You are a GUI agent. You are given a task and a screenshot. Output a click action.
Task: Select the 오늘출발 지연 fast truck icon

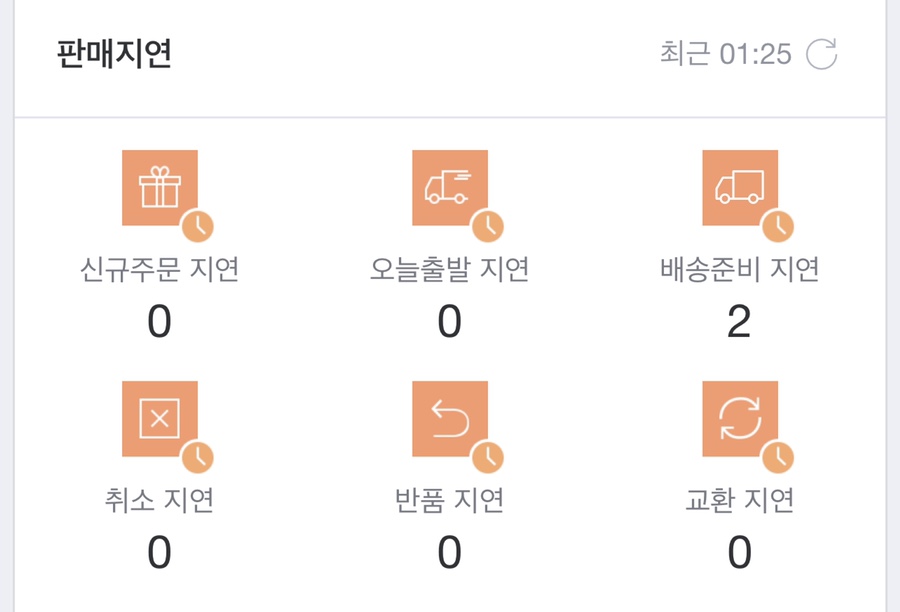coord(450,188)
